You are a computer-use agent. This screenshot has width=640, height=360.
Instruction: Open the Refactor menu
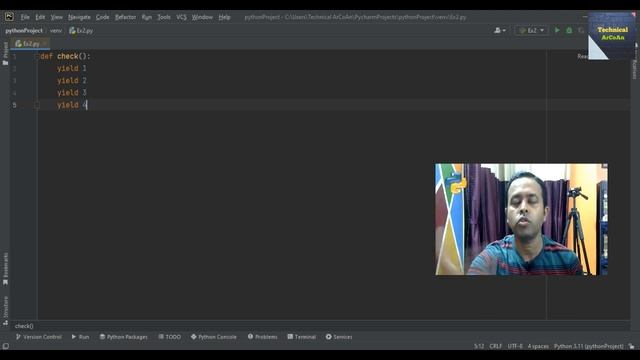tap(125, 17)
